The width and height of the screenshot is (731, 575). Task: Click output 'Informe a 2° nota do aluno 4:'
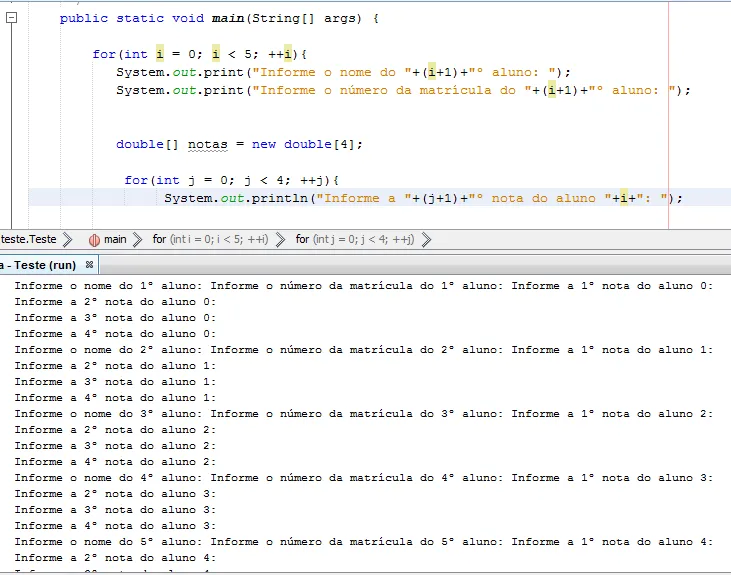[115, 558]
